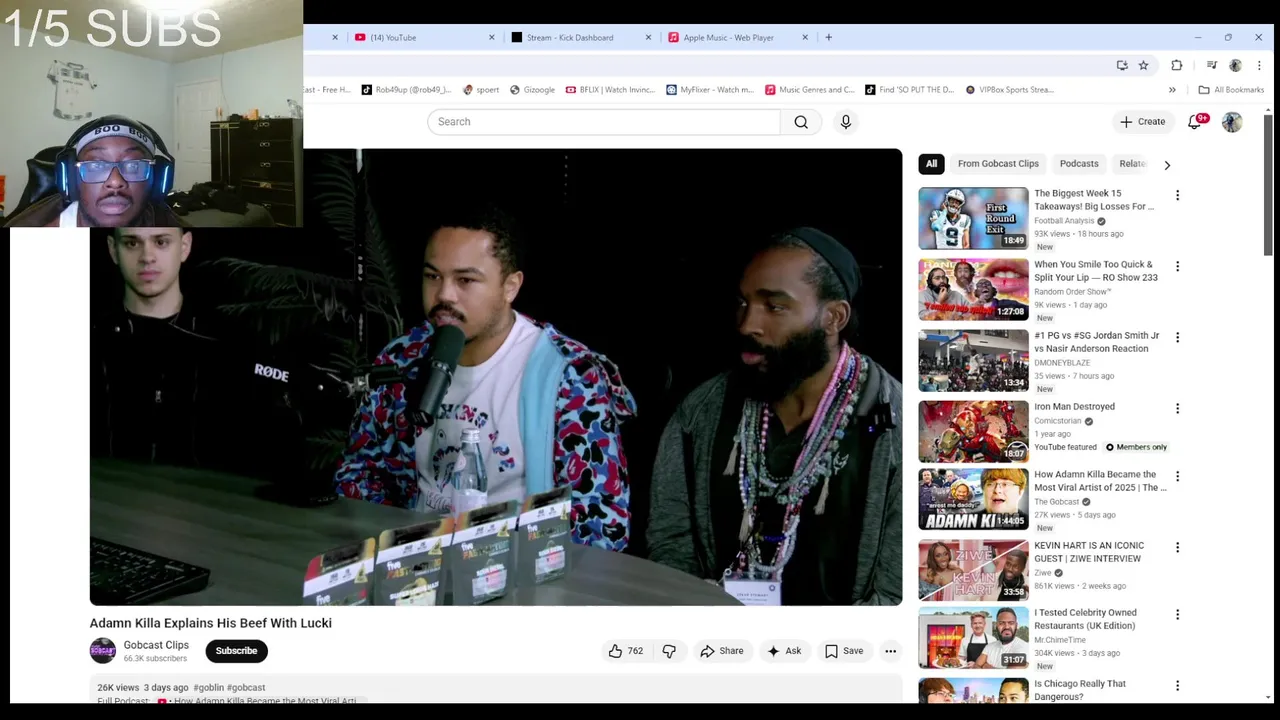Viewport: 1280px width, 720px height.
Task: Close the Stream - Kick Dashboard tab
Action: click(648, 37)
